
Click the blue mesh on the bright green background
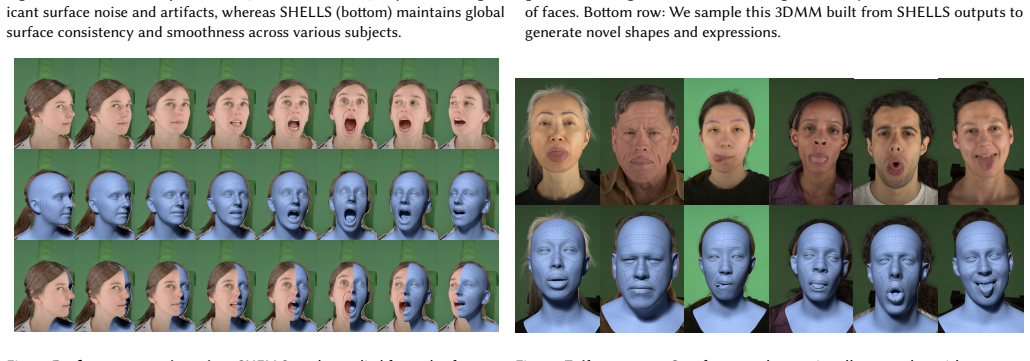click(x=727, y=268)
